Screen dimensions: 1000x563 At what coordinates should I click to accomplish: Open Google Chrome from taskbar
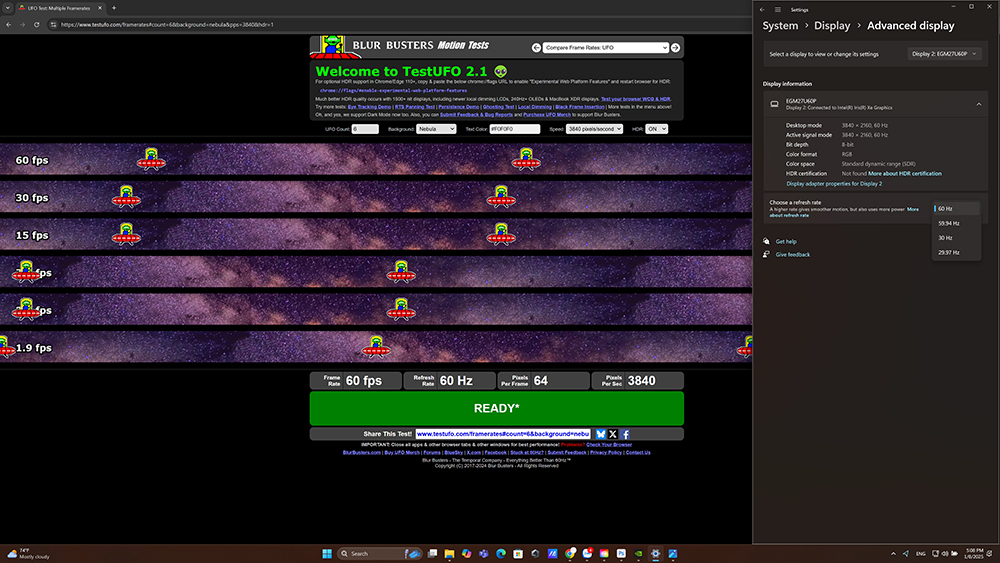click(x=570, y=553)
